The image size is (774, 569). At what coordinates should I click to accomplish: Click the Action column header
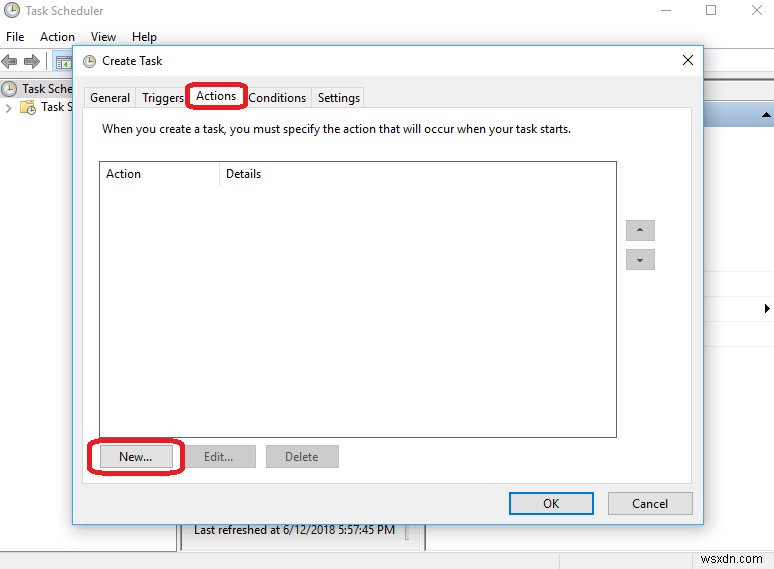tap(159, 174)
